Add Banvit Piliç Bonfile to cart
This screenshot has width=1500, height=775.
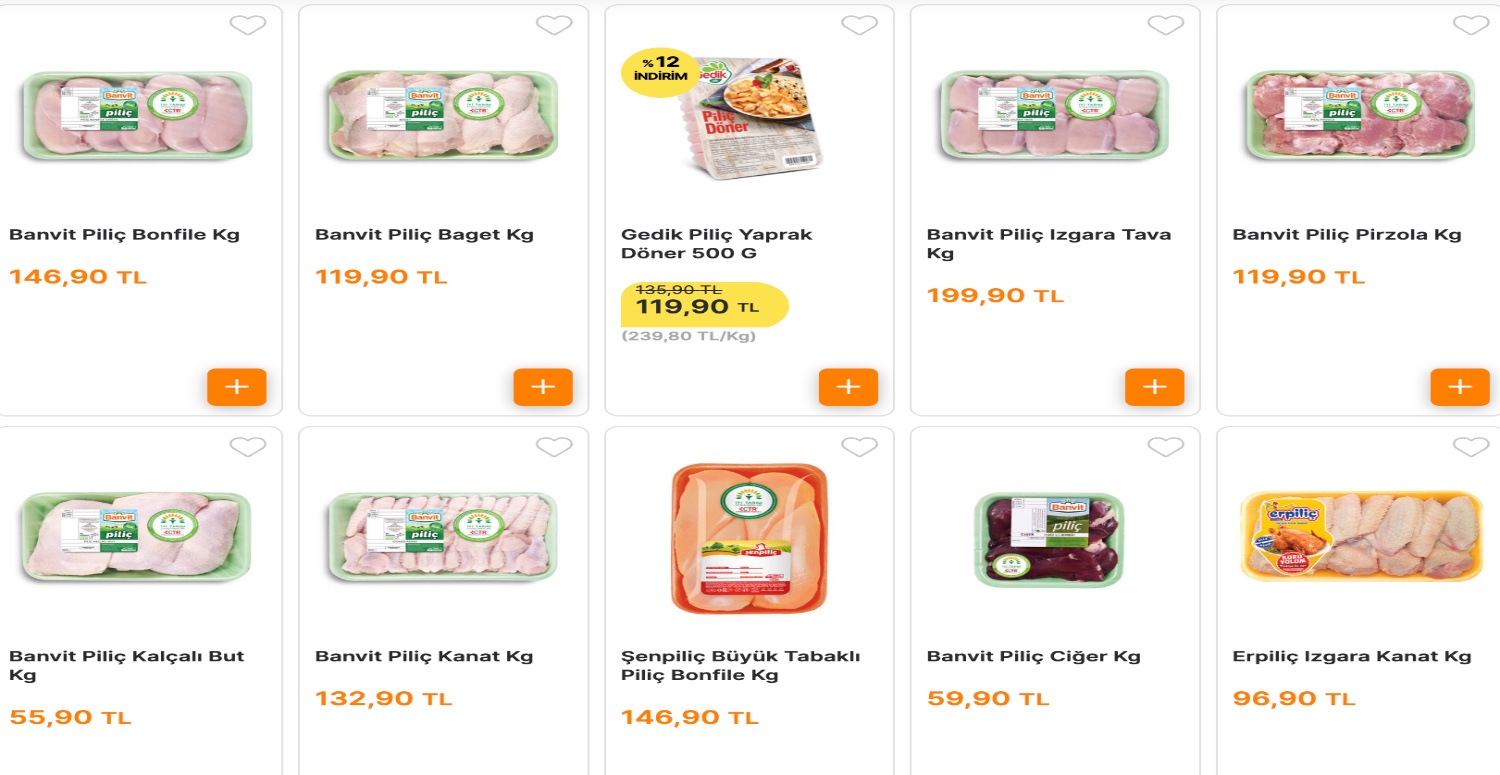click(x=237, y=387)
